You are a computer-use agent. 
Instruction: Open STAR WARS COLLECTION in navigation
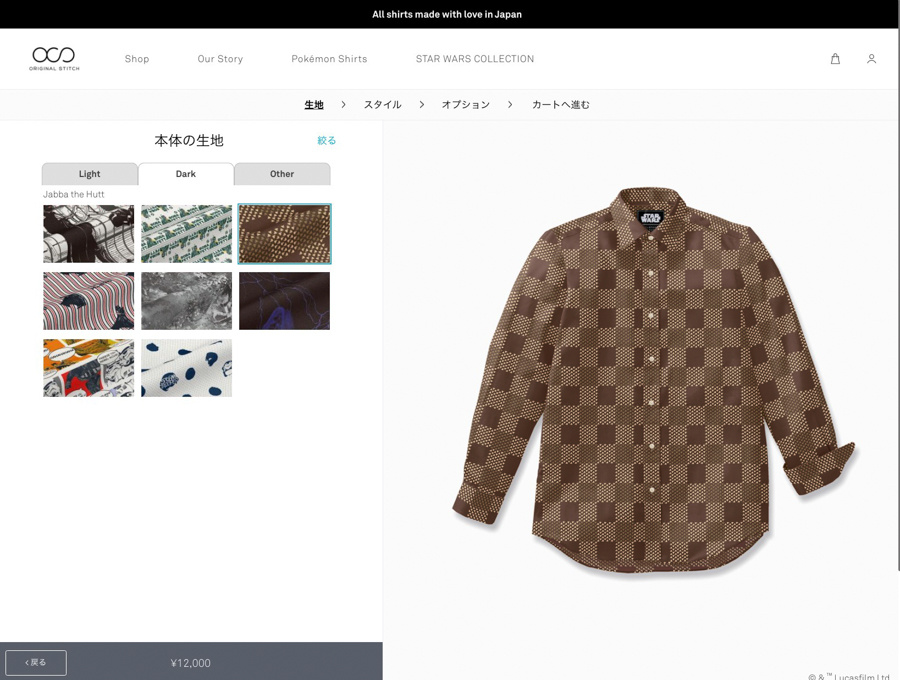475,59
